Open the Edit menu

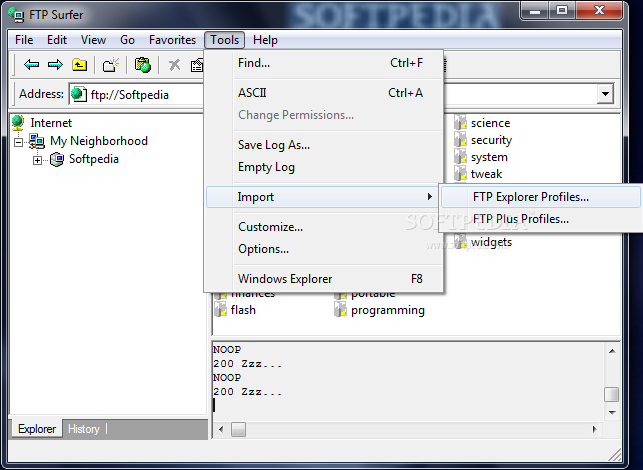coord(57,40)
